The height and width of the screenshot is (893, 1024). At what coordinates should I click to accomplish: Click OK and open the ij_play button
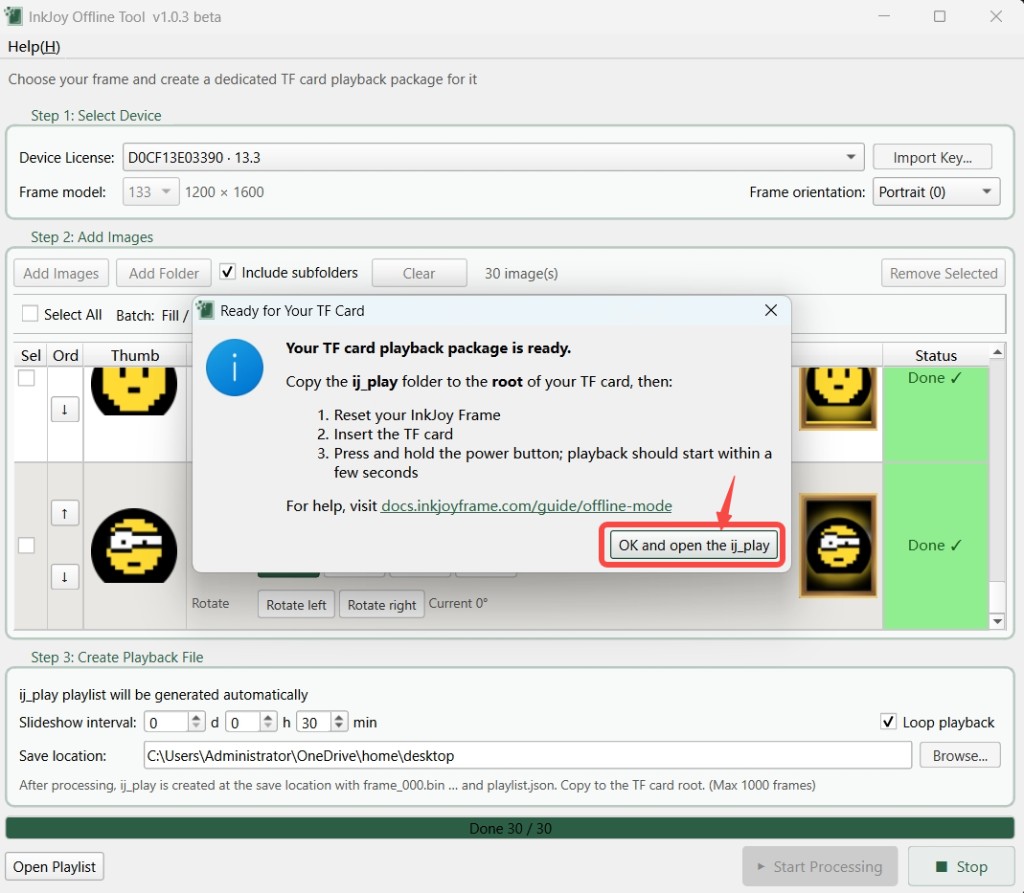pyautogui.click(x=694, y=545)
